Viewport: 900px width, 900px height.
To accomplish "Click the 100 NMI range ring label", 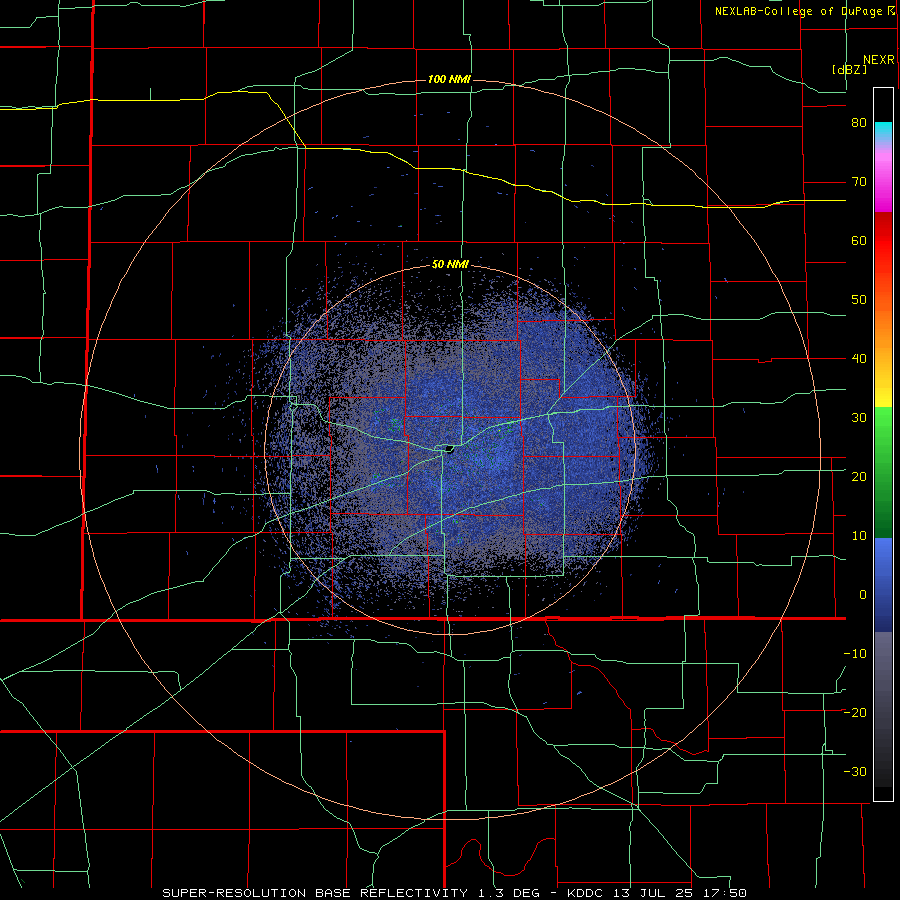I will pyautogui.click(x=449, y=79).
